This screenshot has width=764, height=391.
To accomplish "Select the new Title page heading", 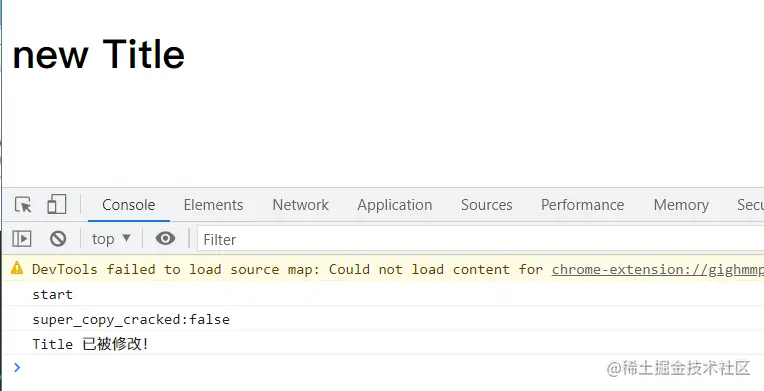I will pyautogui.click(x=98, y=55).
